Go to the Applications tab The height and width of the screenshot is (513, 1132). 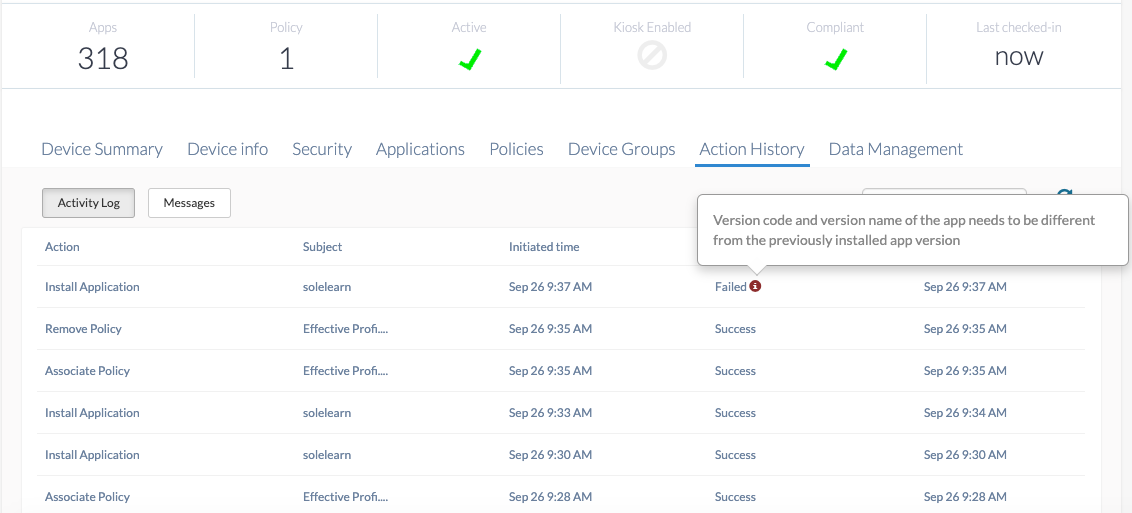click(x=420, y=149)
